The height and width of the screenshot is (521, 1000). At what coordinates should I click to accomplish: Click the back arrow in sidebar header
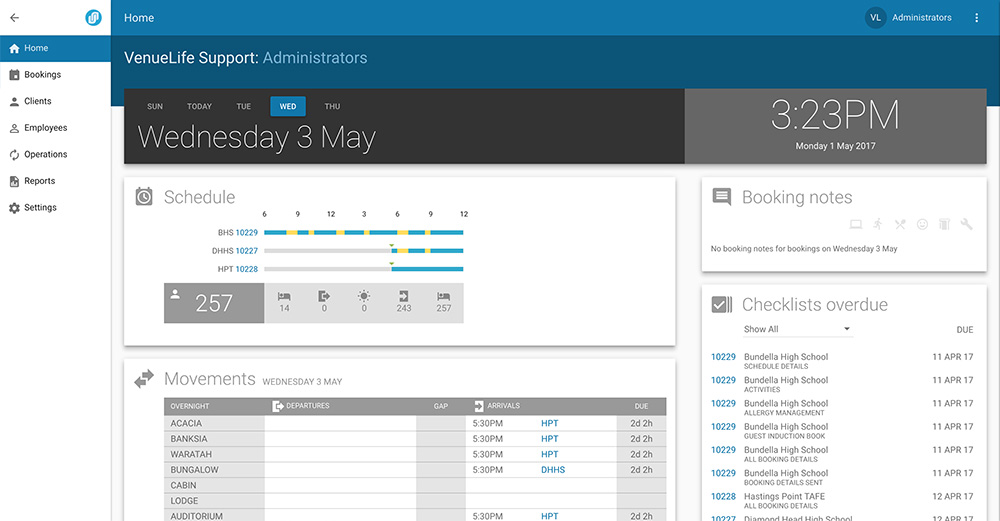(x=15, y=18)
